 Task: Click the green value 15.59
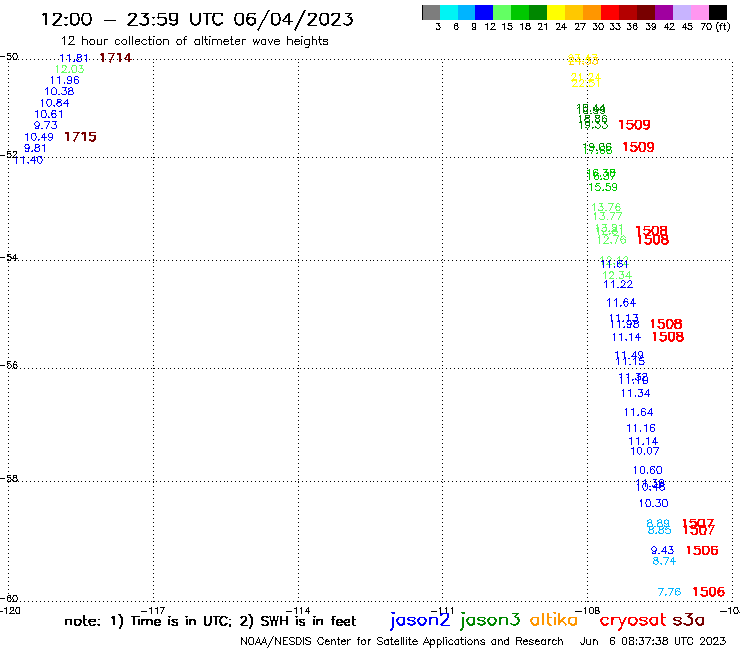click(603, 187)
